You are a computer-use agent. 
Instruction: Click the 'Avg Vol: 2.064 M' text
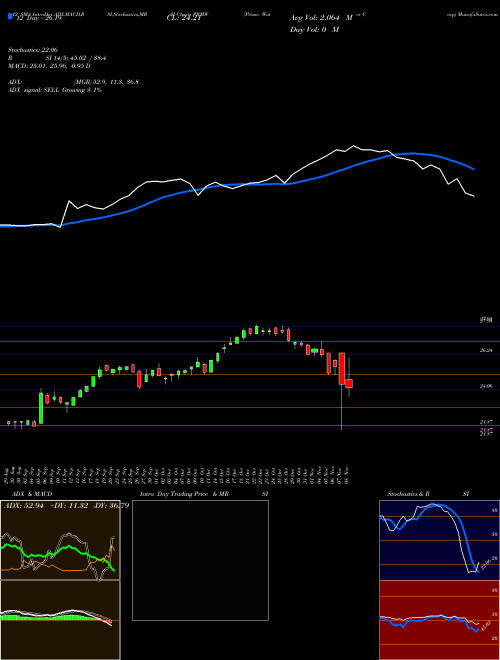(321, 18)
